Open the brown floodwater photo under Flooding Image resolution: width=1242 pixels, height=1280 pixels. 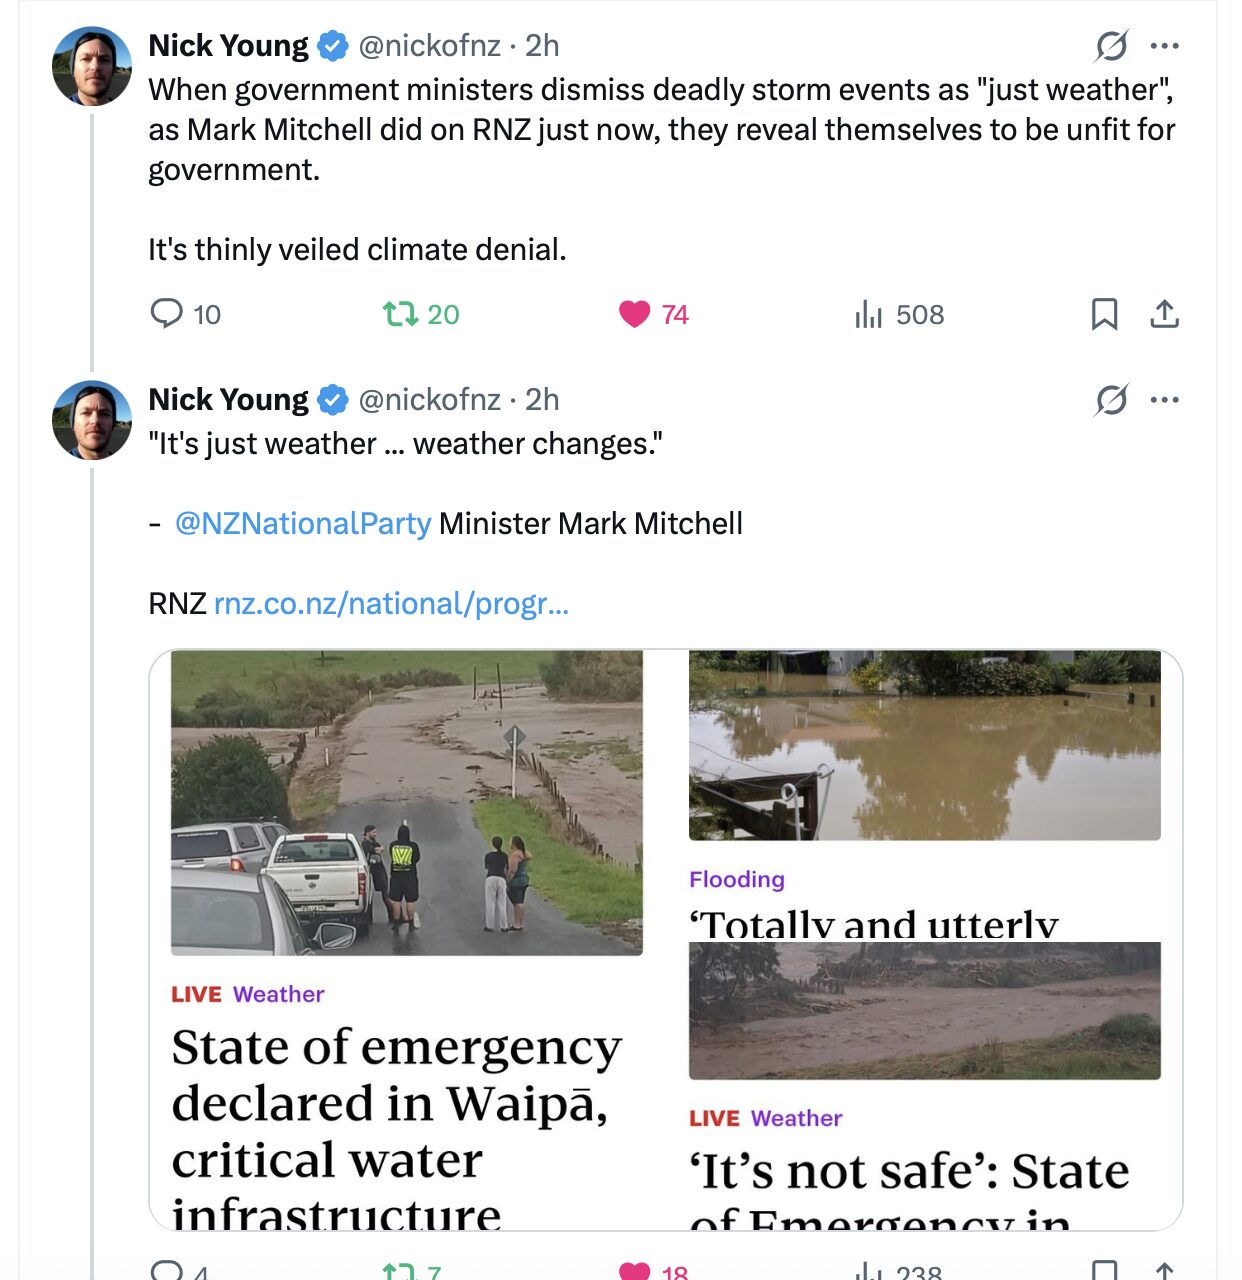tap(924, 745)
